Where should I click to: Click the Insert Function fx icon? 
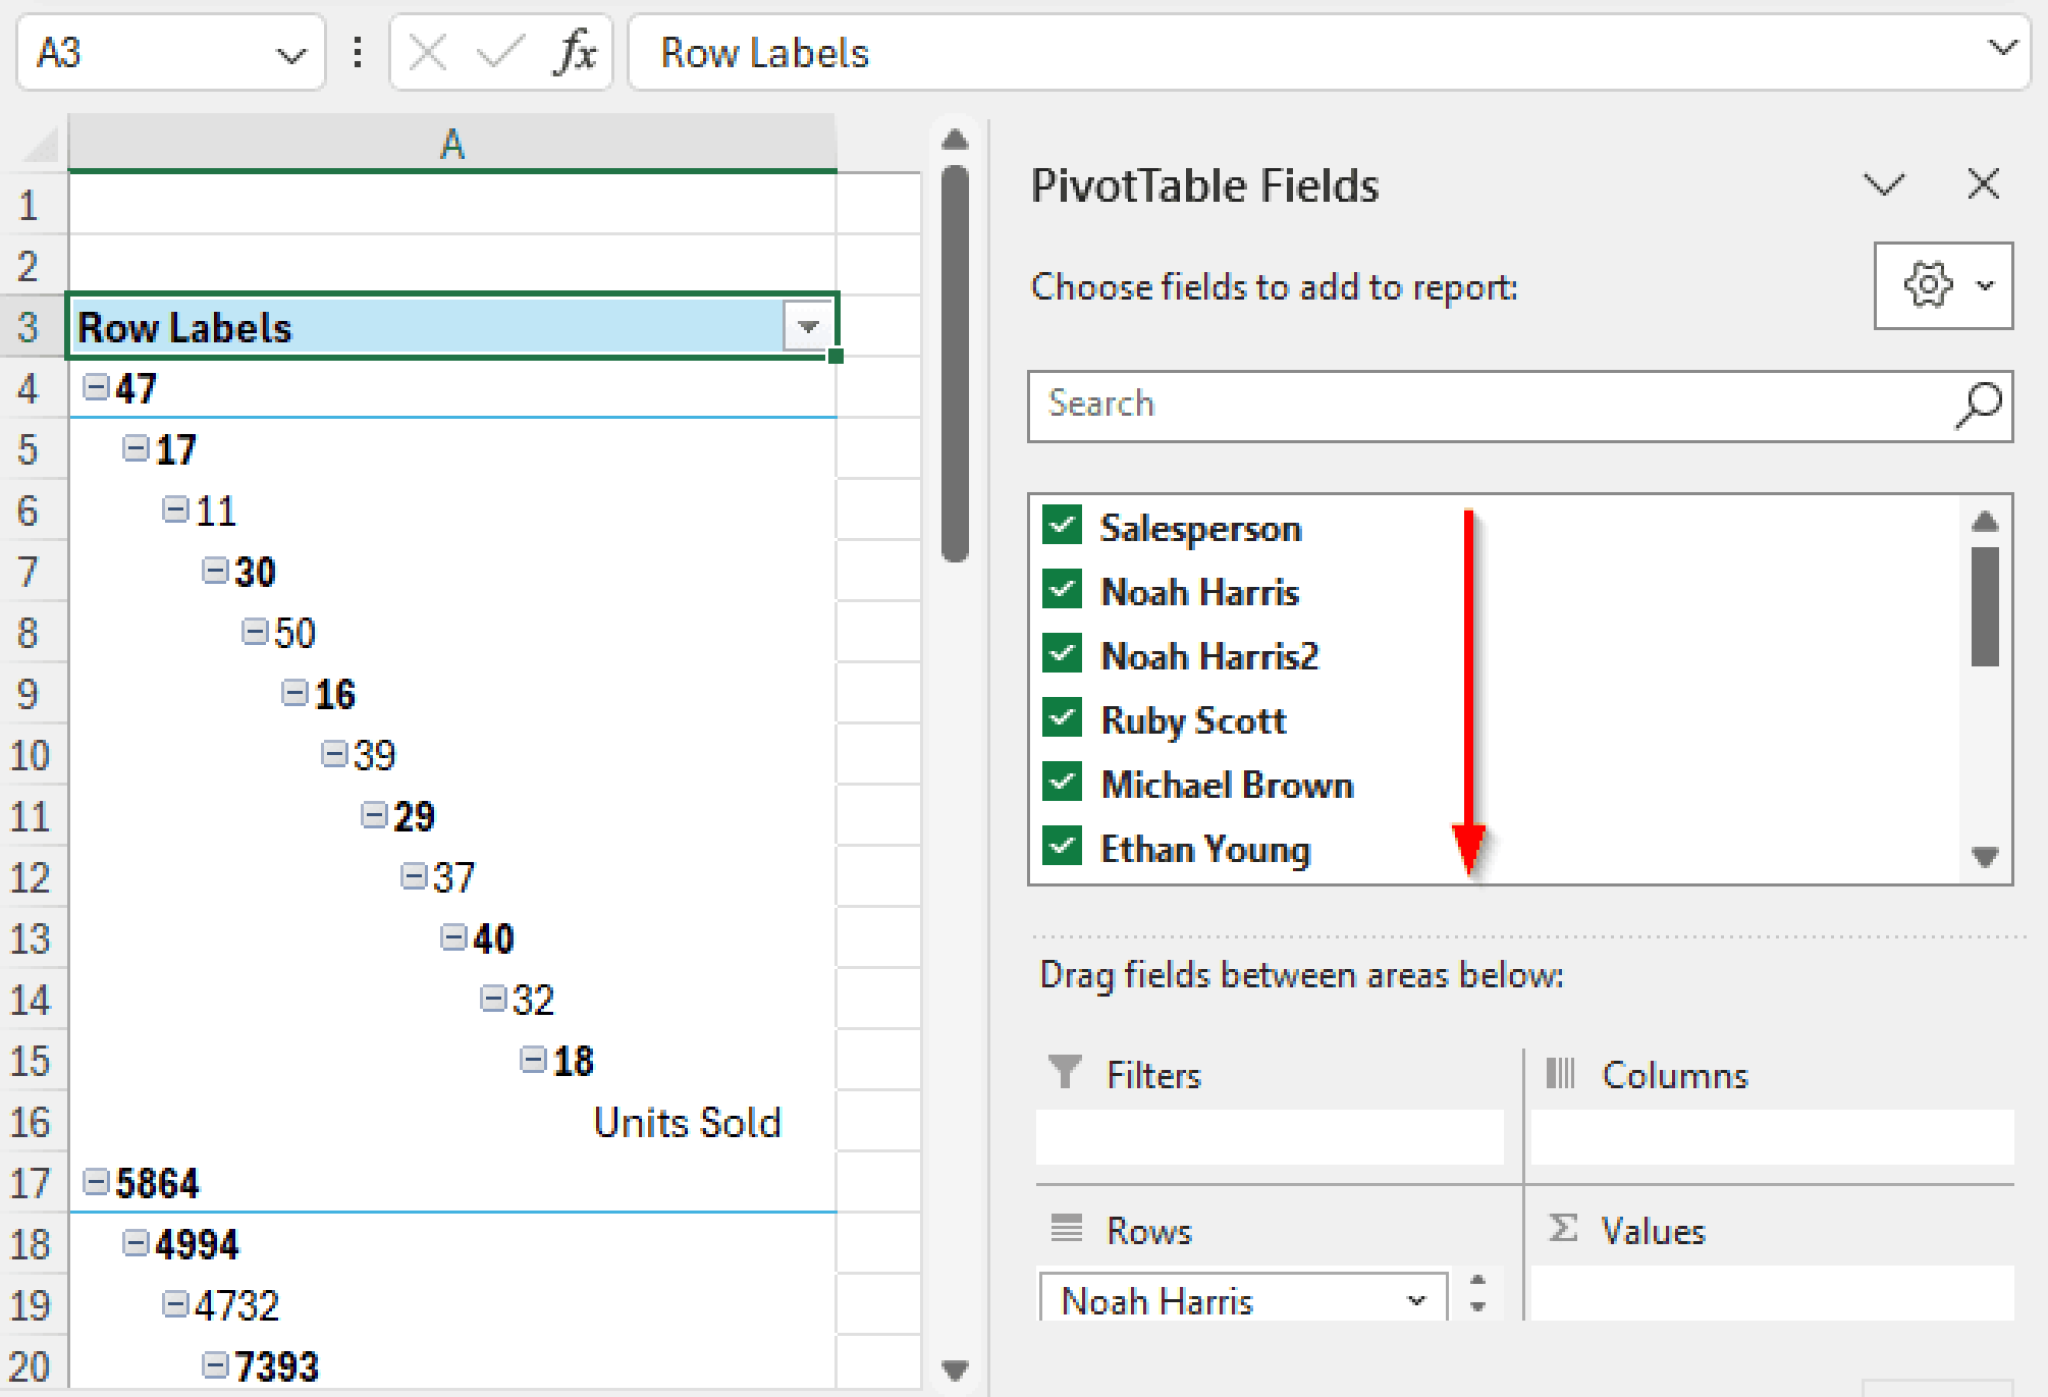coord(573,52)
